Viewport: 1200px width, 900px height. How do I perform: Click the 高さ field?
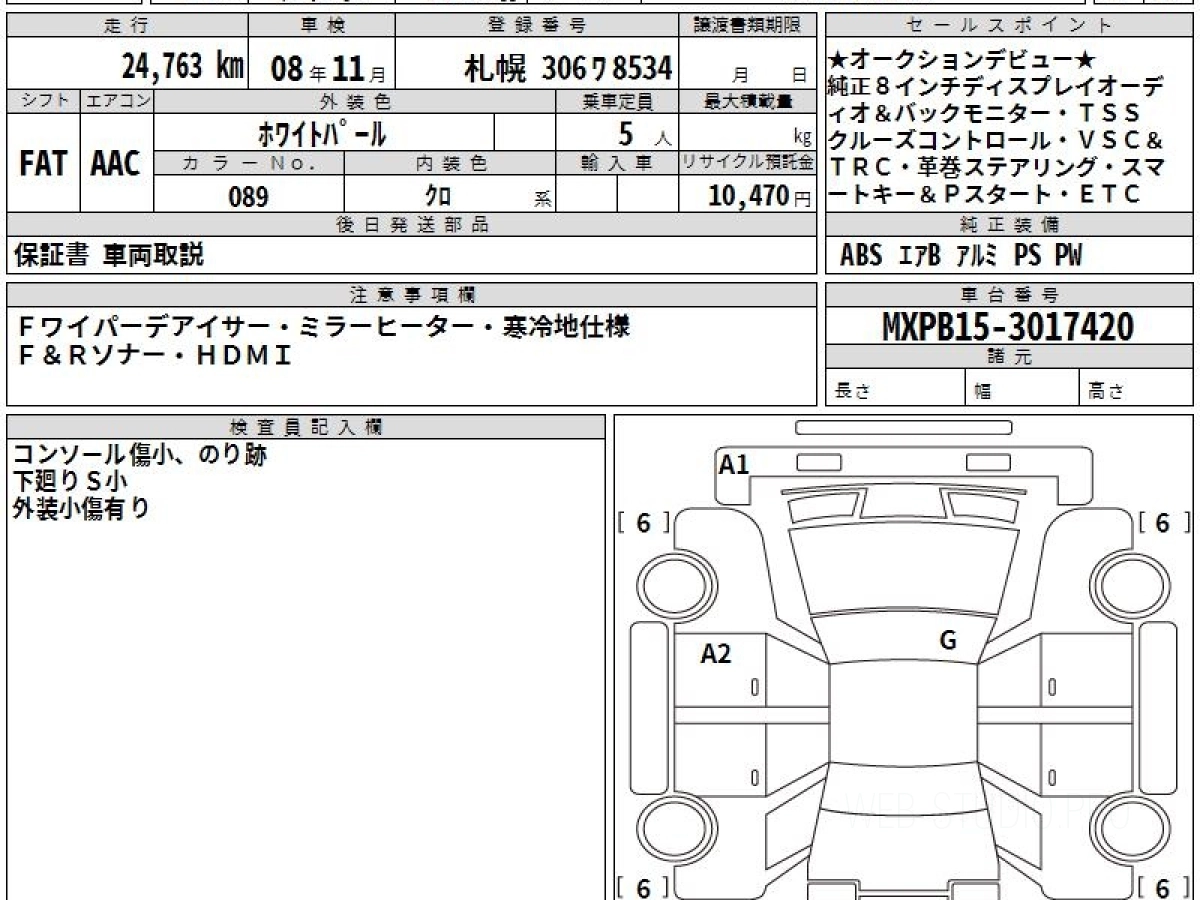[1136, 389]
